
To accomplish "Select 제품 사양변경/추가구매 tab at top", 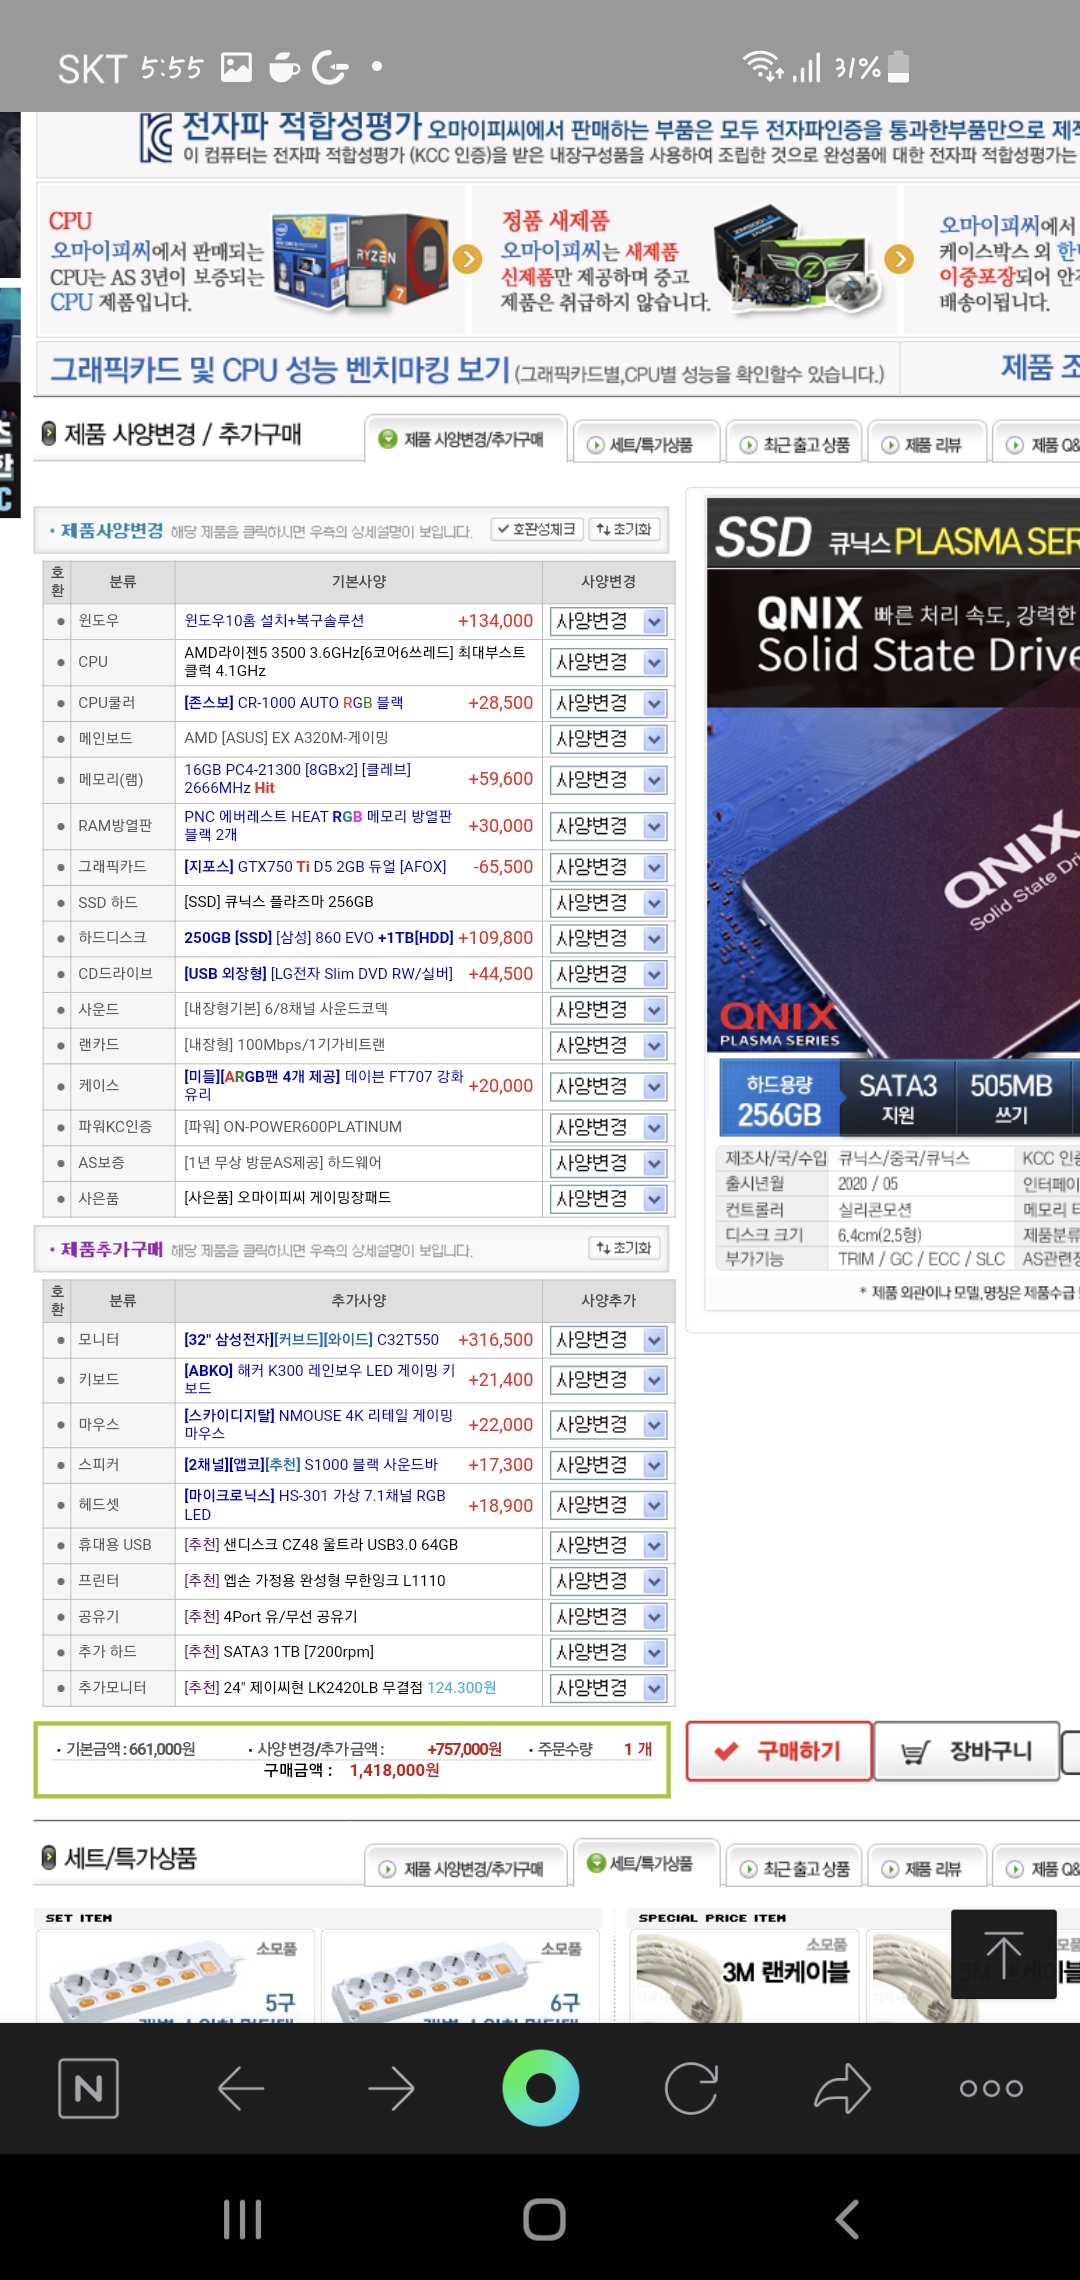I will click(466, 439).
